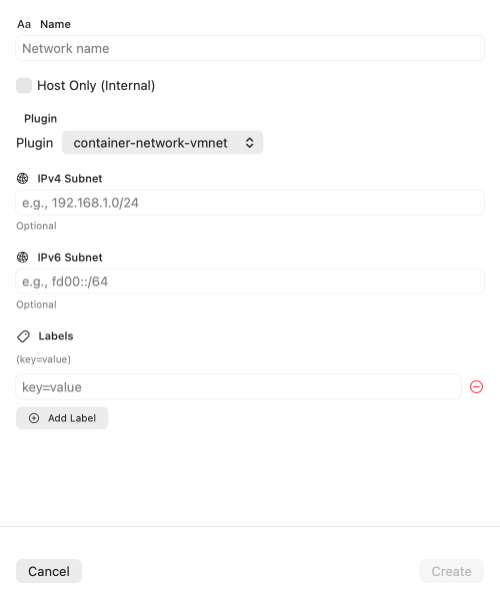Screen dimensions: 500x599
Task: Click the Labels heading text
Action: 56,336
